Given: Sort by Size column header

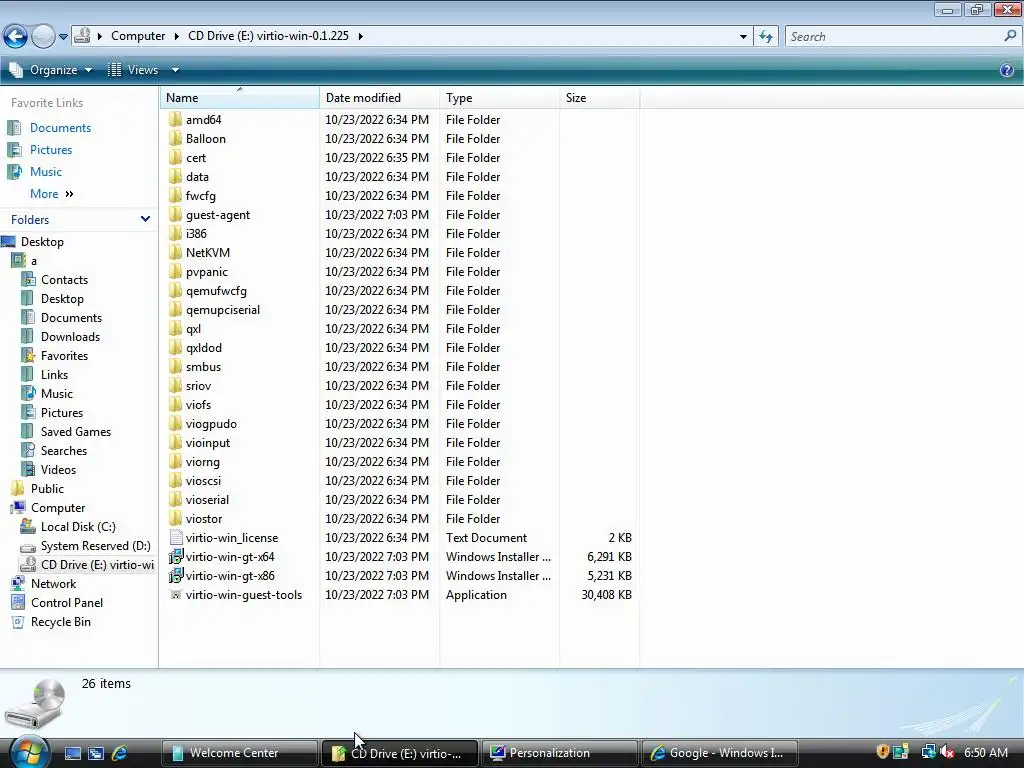Looking at the screenshot, I should [600, 98].
